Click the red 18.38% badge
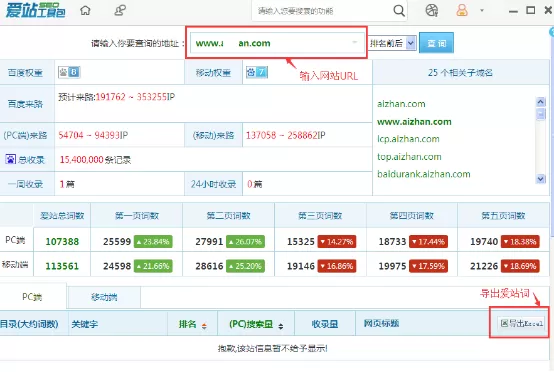The width and height of the screenshot is (554, 372). pos(520,242)
